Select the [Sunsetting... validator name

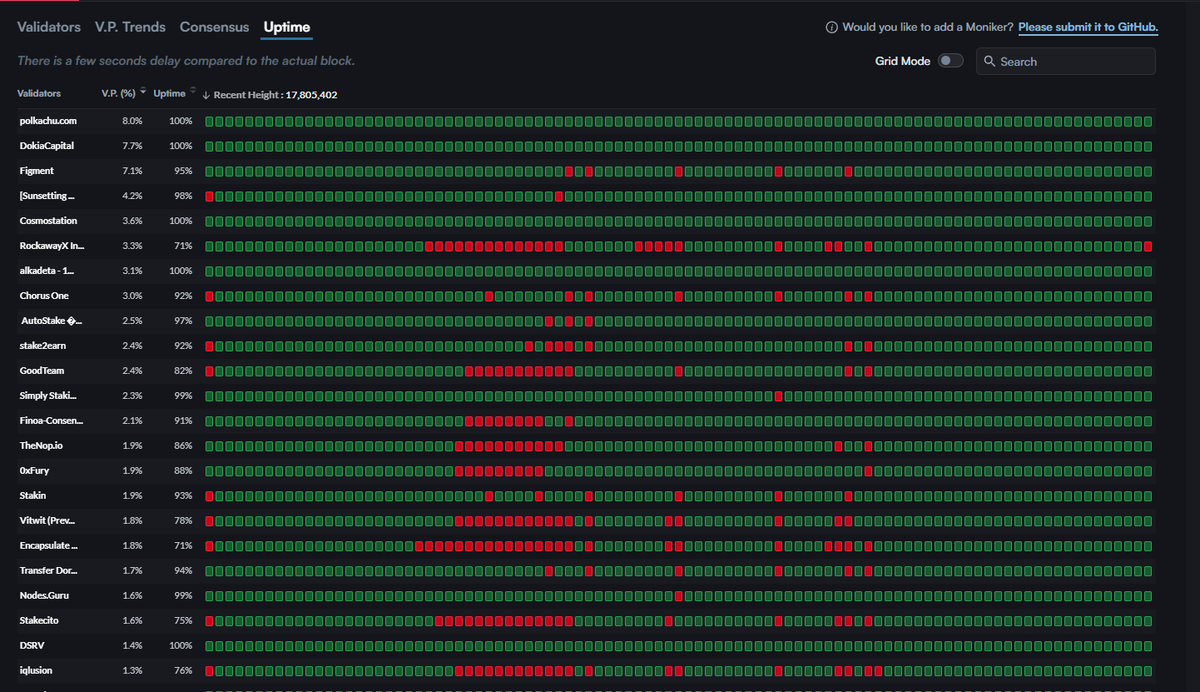[x=47, y=196]
